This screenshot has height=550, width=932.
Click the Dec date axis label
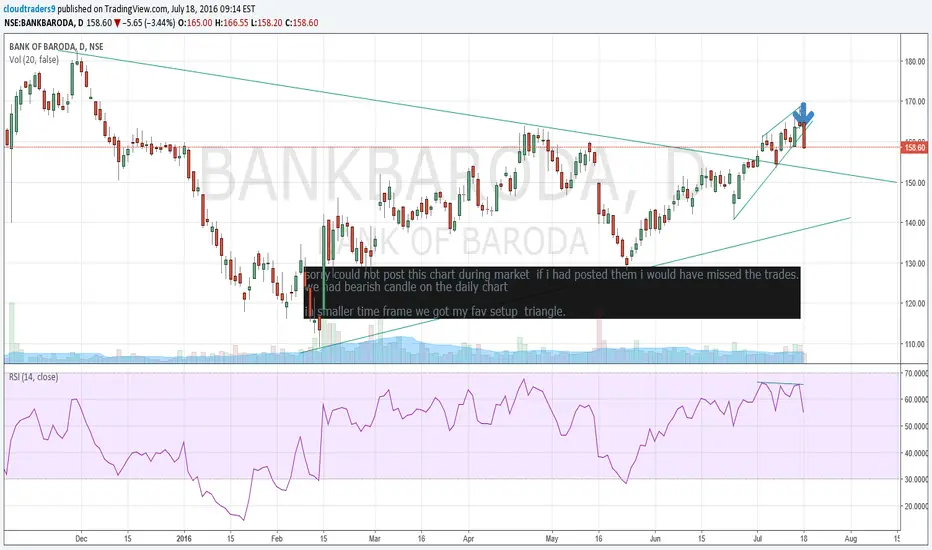click(x=81, y=539)
